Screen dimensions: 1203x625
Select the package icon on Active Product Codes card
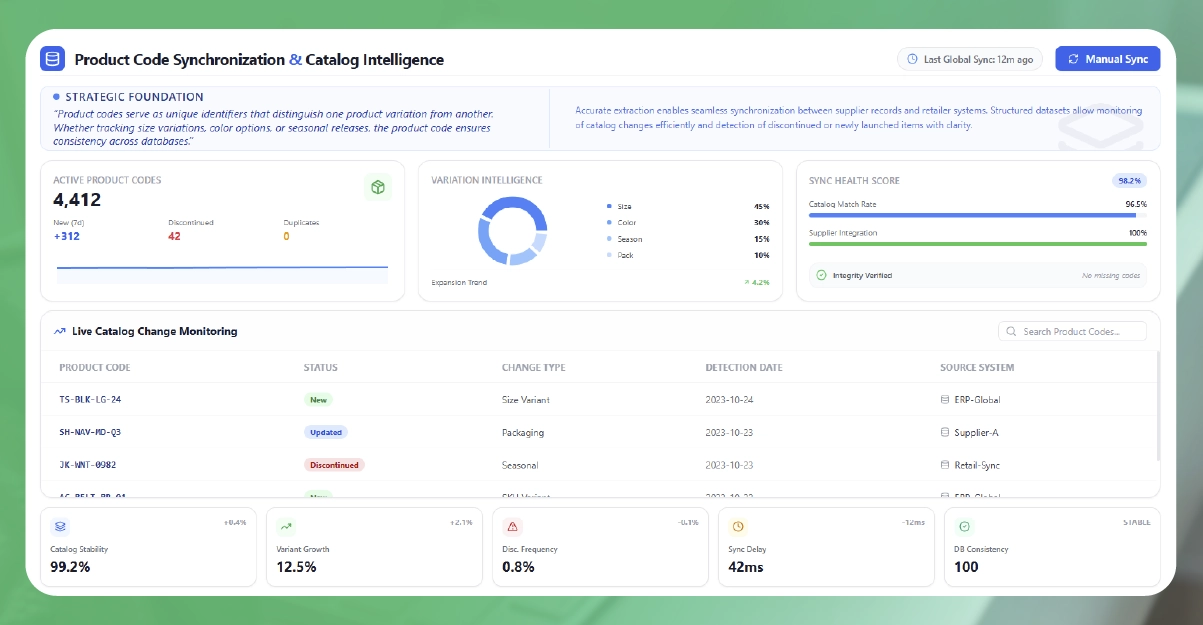tap(378, 187)
